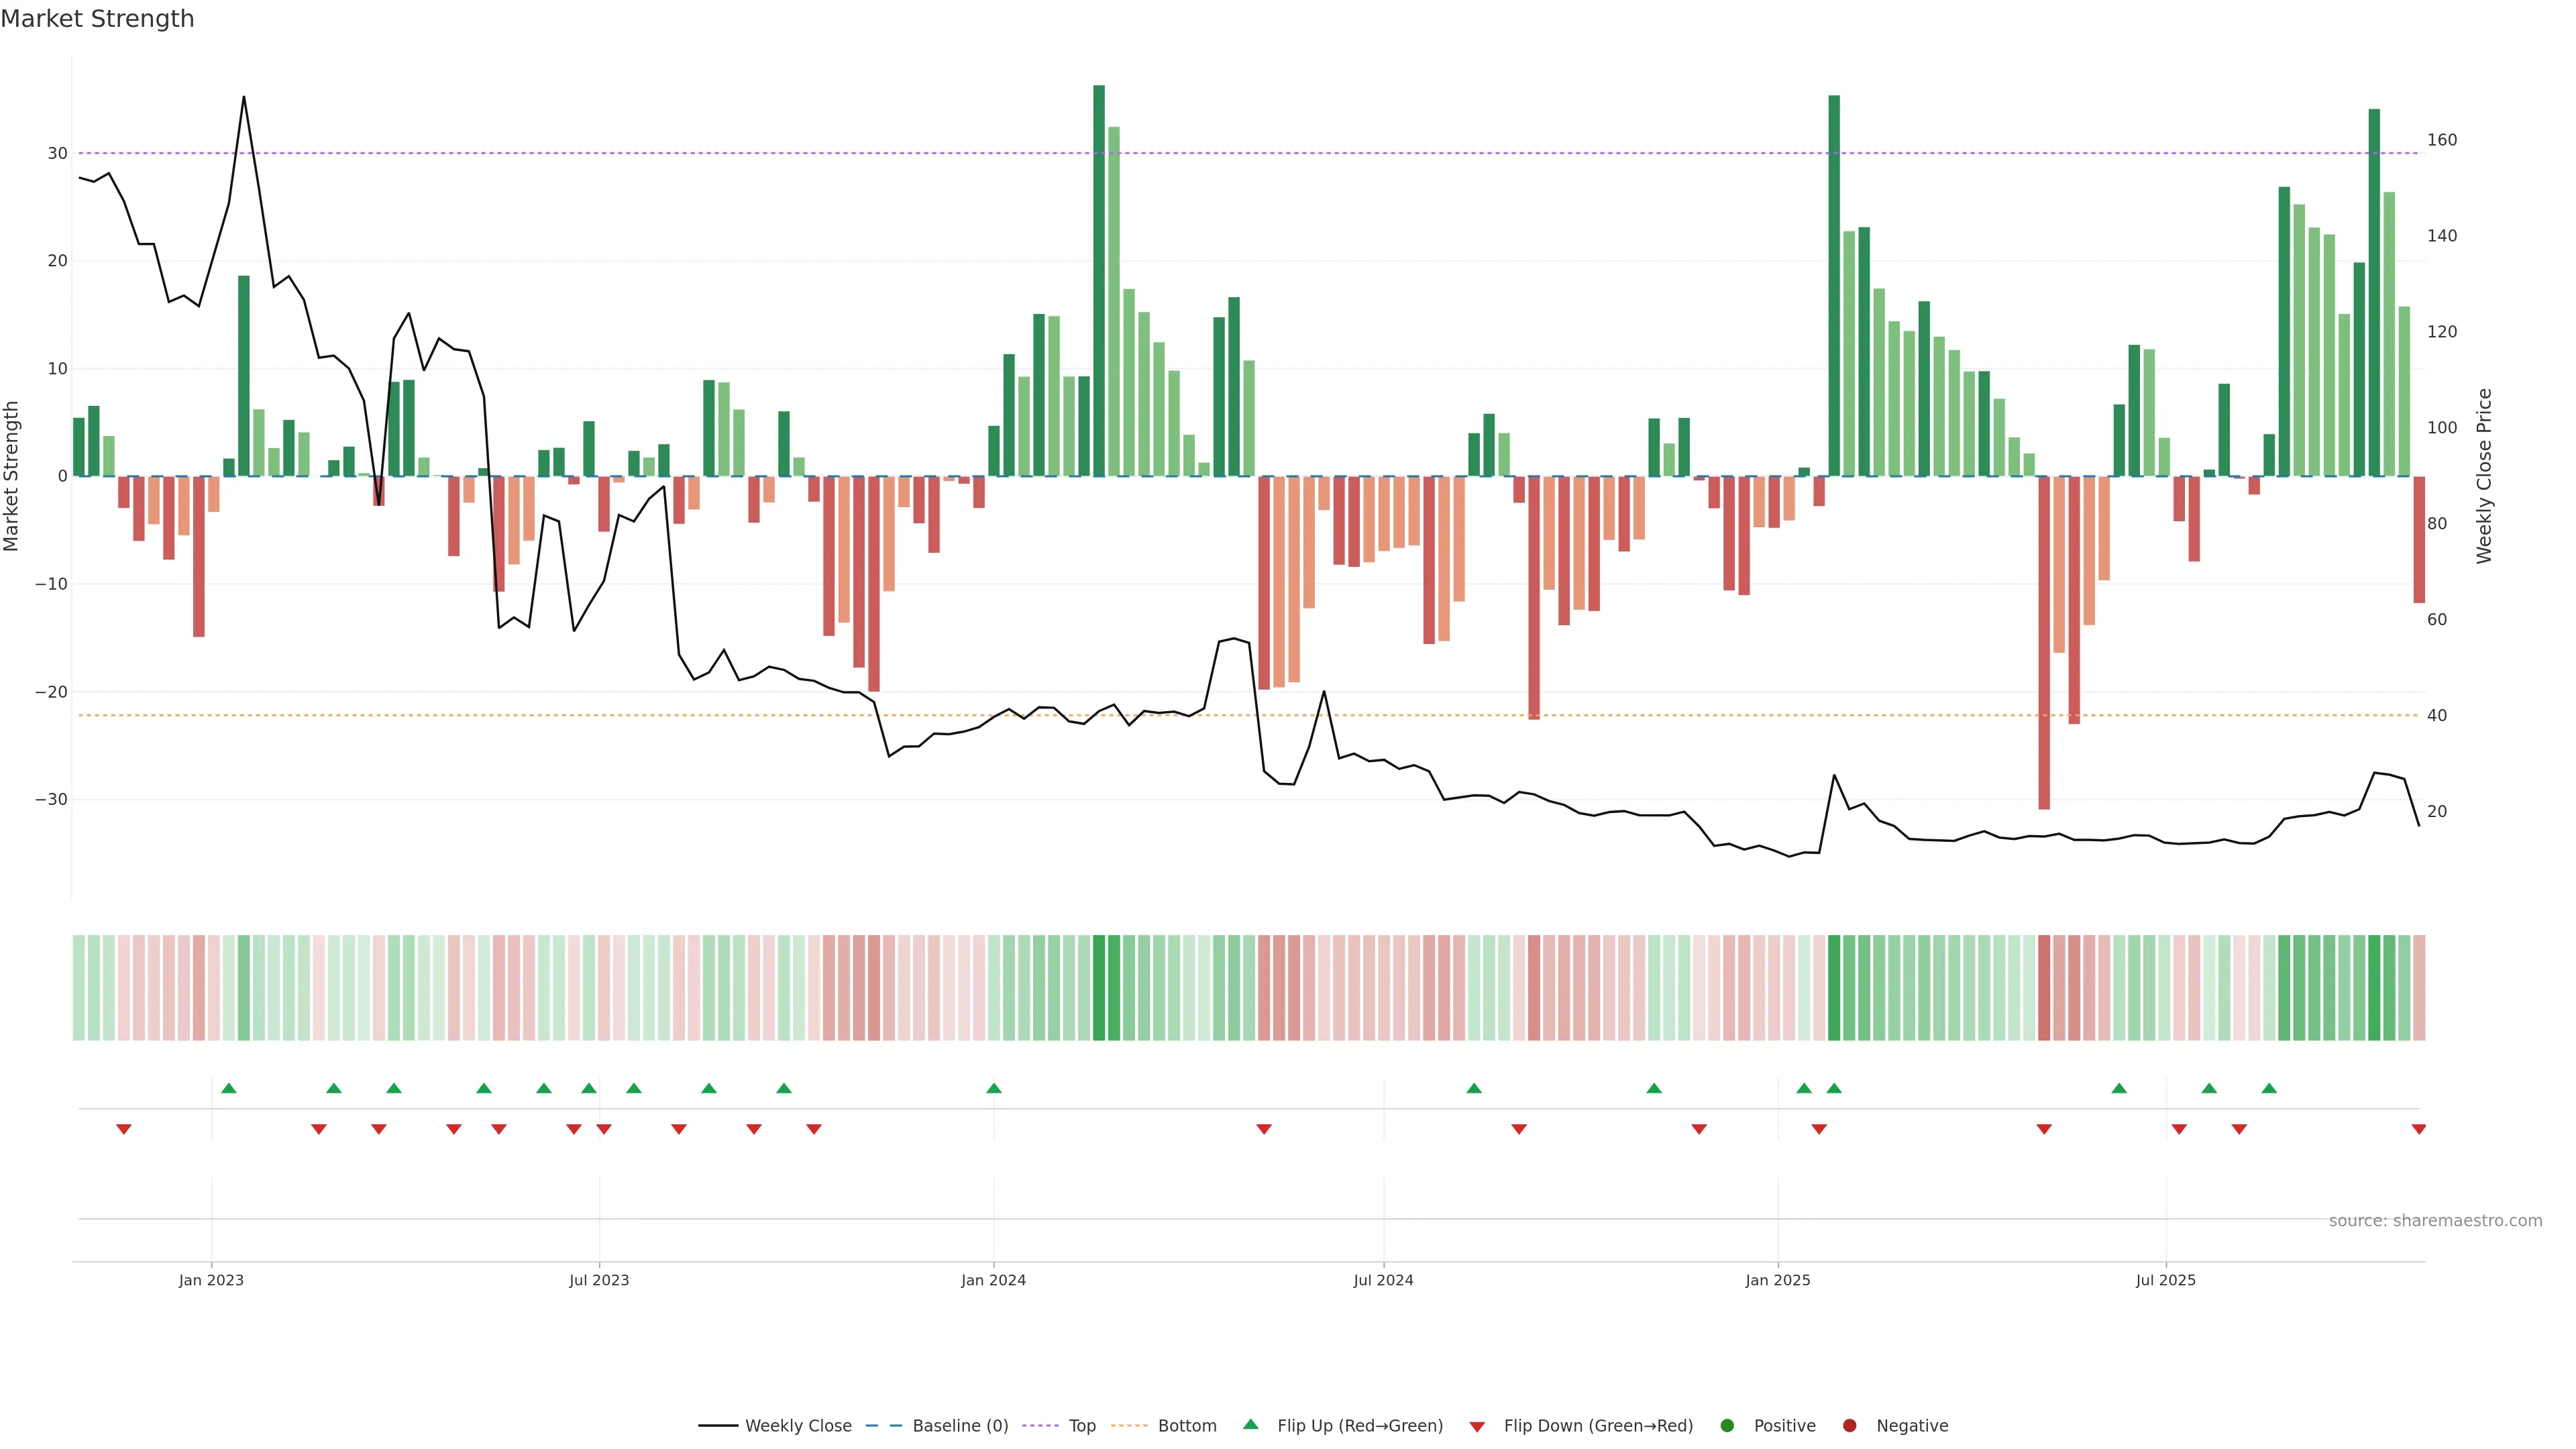Click the Market Strength chart title
The image size is (2576, 1449).
click(97, 19)
